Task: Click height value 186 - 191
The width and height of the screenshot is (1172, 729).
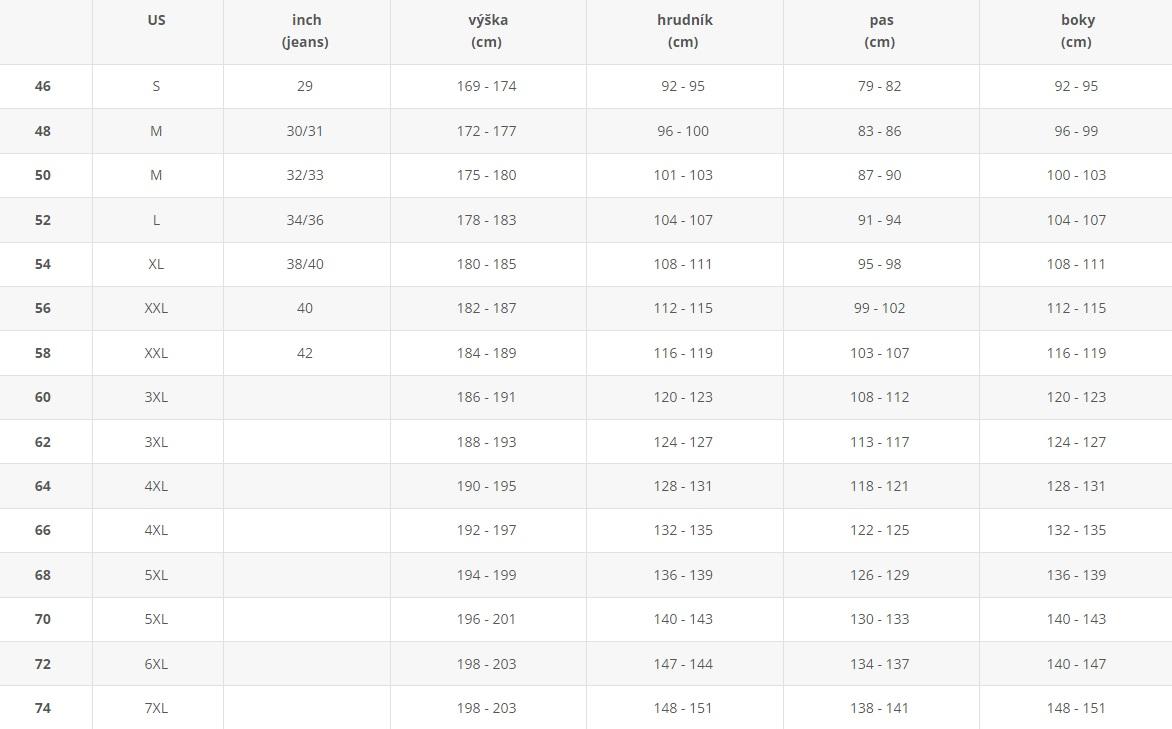Action: 487,397
